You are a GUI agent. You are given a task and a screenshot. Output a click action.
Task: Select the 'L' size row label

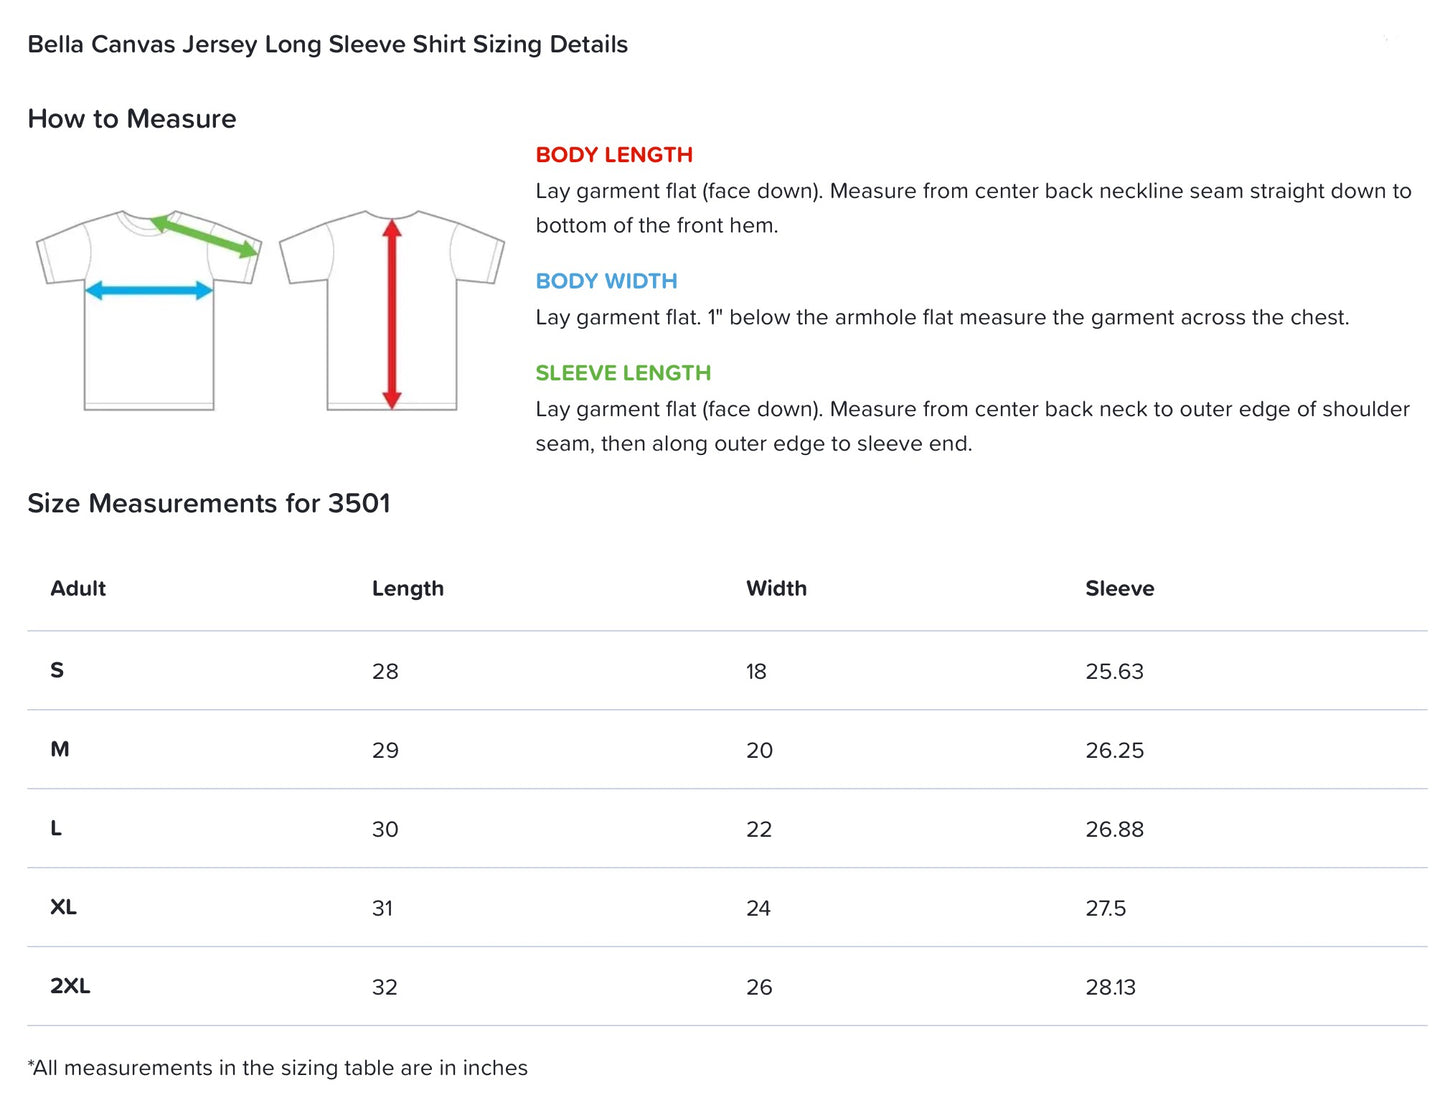pyautogui.click(x=56, y=828)
